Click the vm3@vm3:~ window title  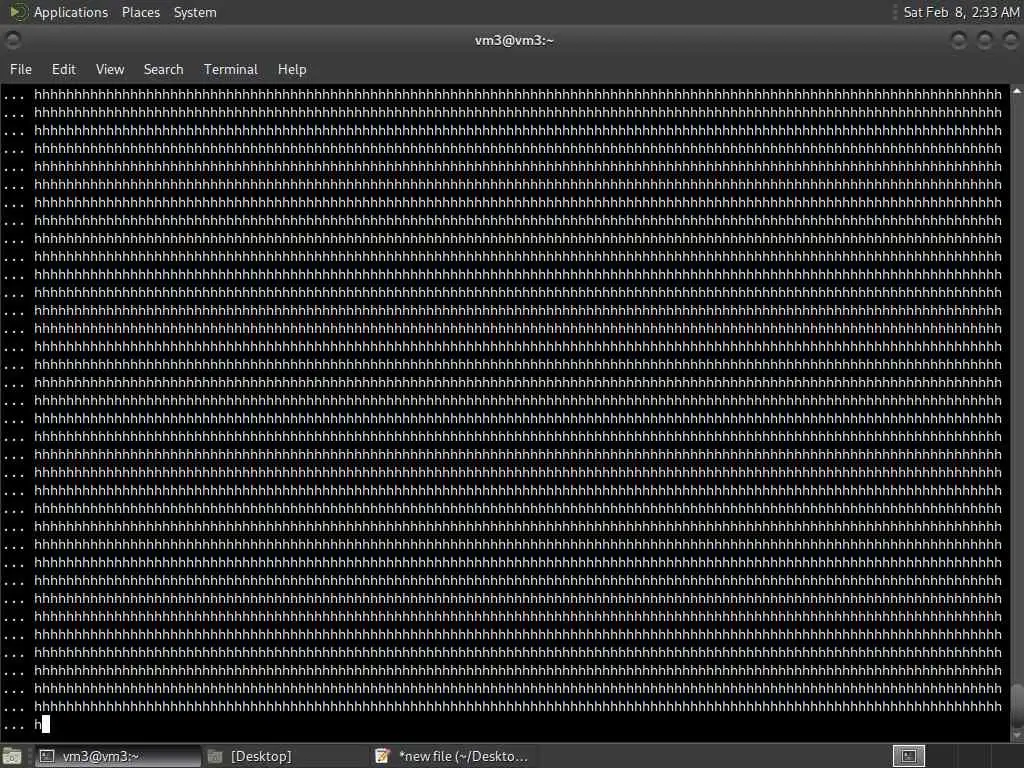pos(514,40)
